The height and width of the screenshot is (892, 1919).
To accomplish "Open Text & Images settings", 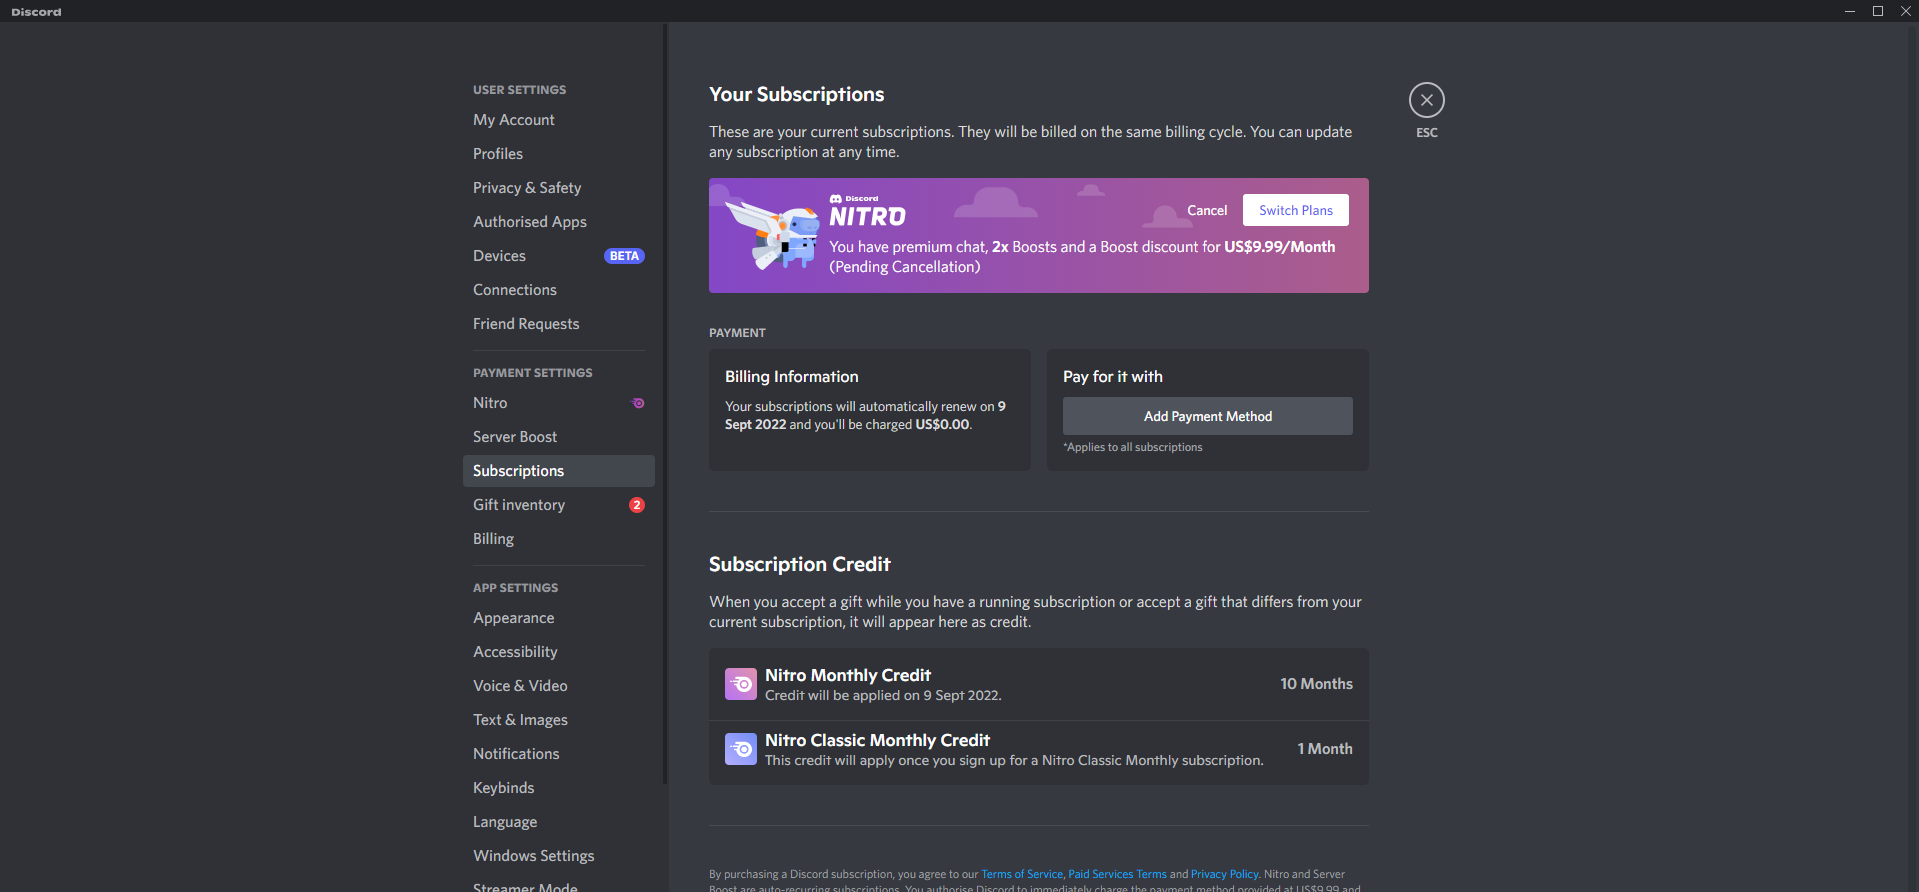I will (x=558, y=720).
